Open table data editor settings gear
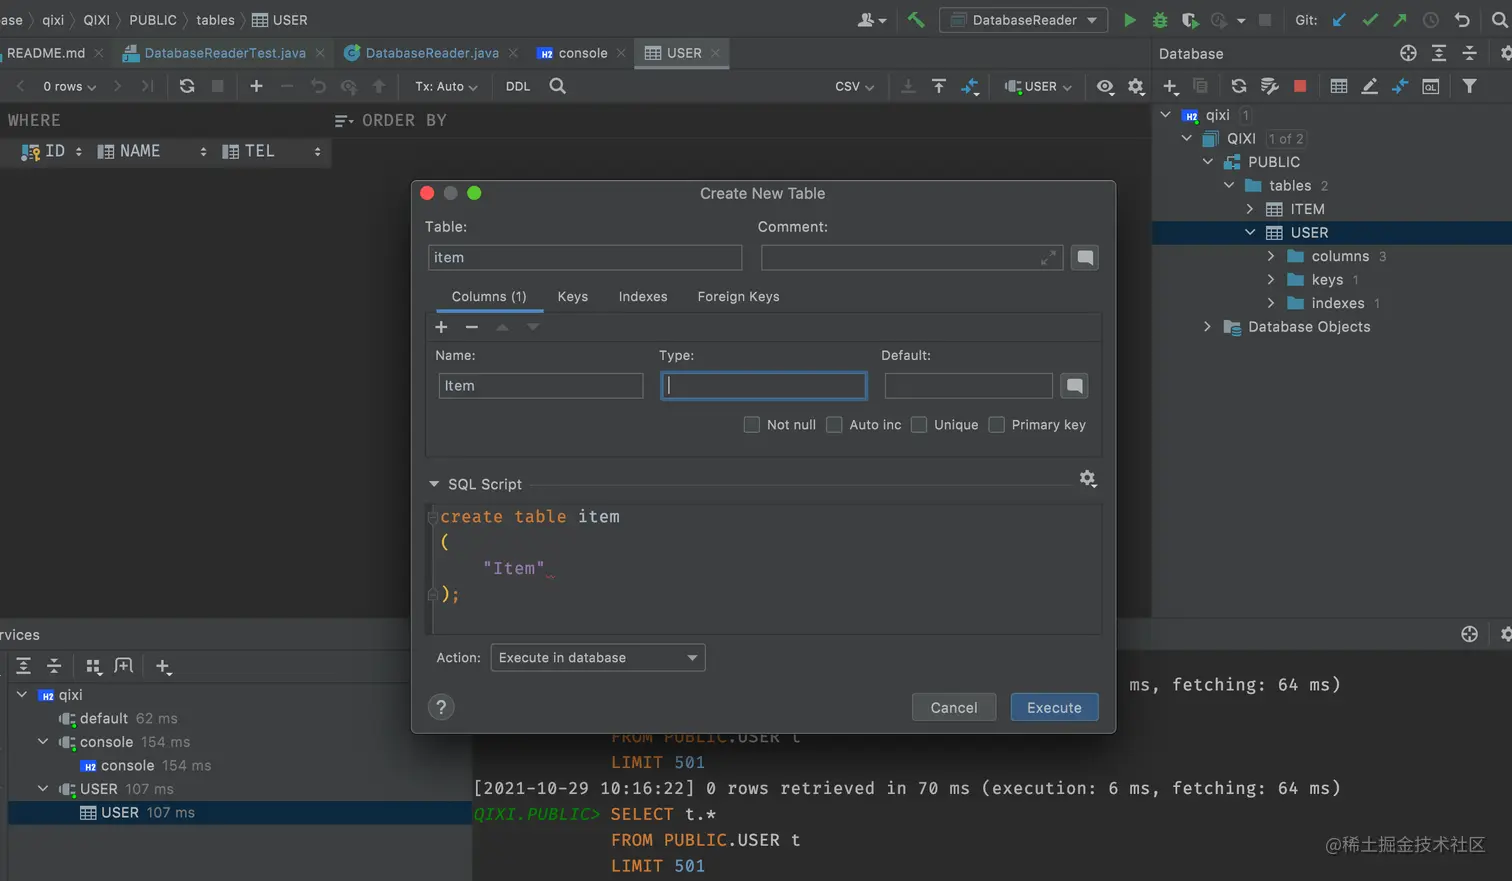The width and height of the screenshot is (1512, 881). 1136,86
